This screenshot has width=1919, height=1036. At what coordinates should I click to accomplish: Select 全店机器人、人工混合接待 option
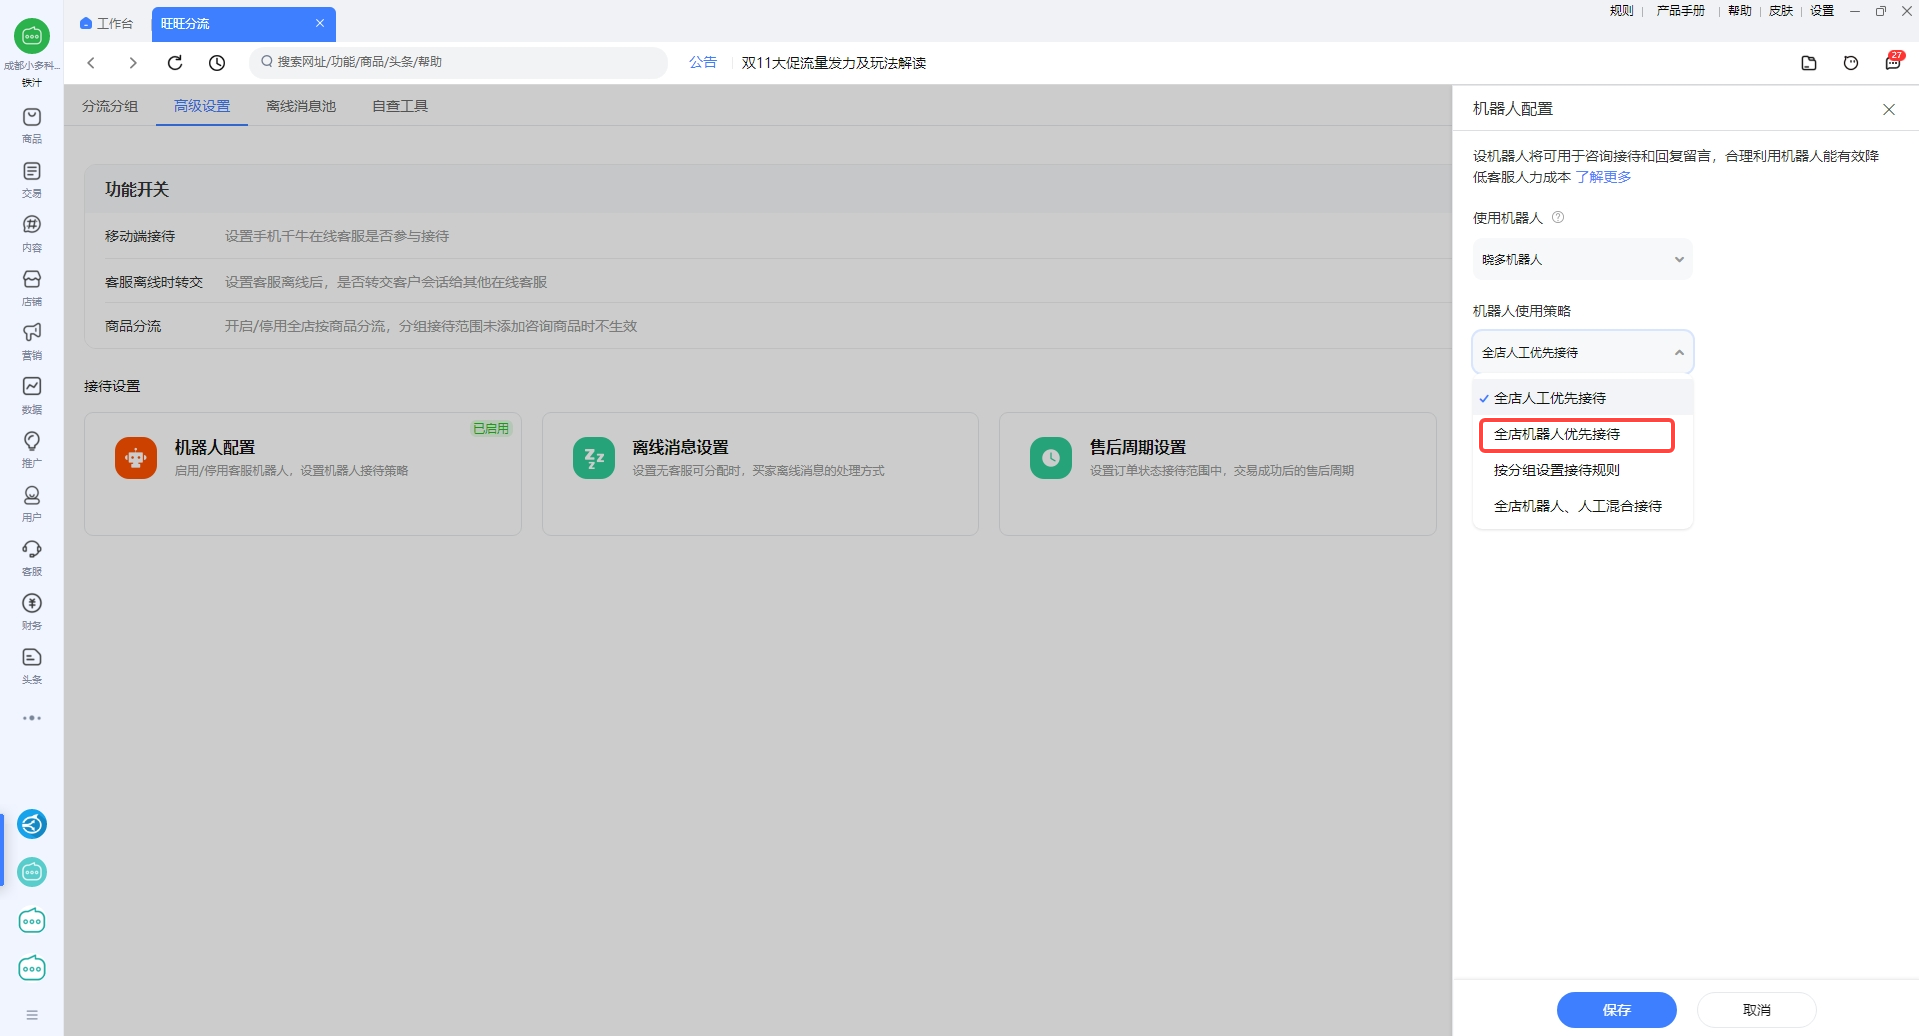click(1582, 506)
